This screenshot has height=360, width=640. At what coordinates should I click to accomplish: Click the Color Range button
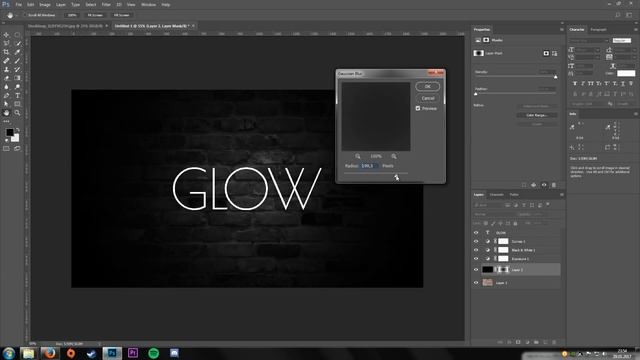click(537, 115)
